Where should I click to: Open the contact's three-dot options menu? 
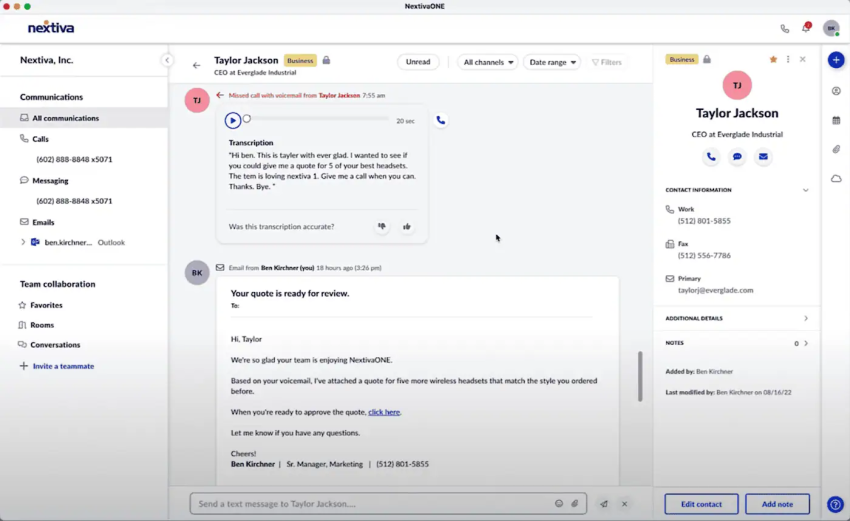point(788,59)
